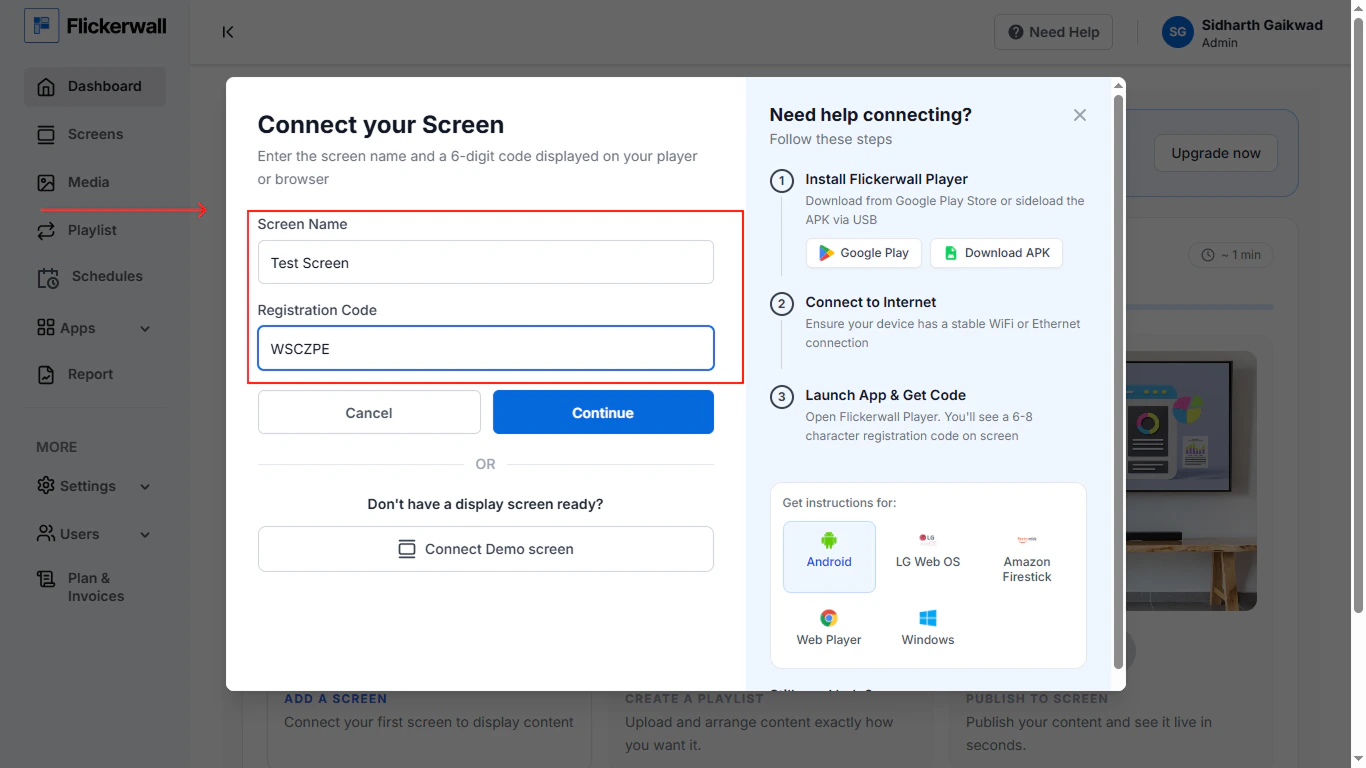Image resolution: width=1366 pixels, height=768 pixels.
Task: Click the Plan & Invoices receipt icon
Action: (x=46, y=579)
